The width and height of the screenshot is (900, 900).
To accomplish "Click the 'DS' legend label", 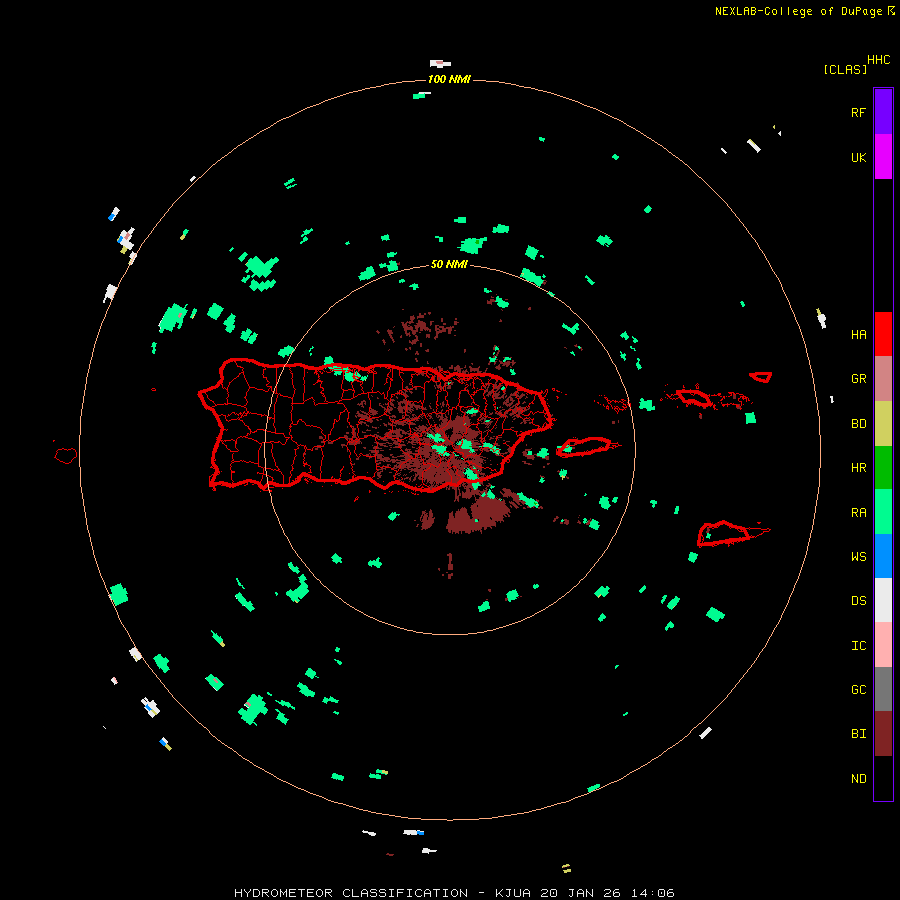I will (858, 601).
